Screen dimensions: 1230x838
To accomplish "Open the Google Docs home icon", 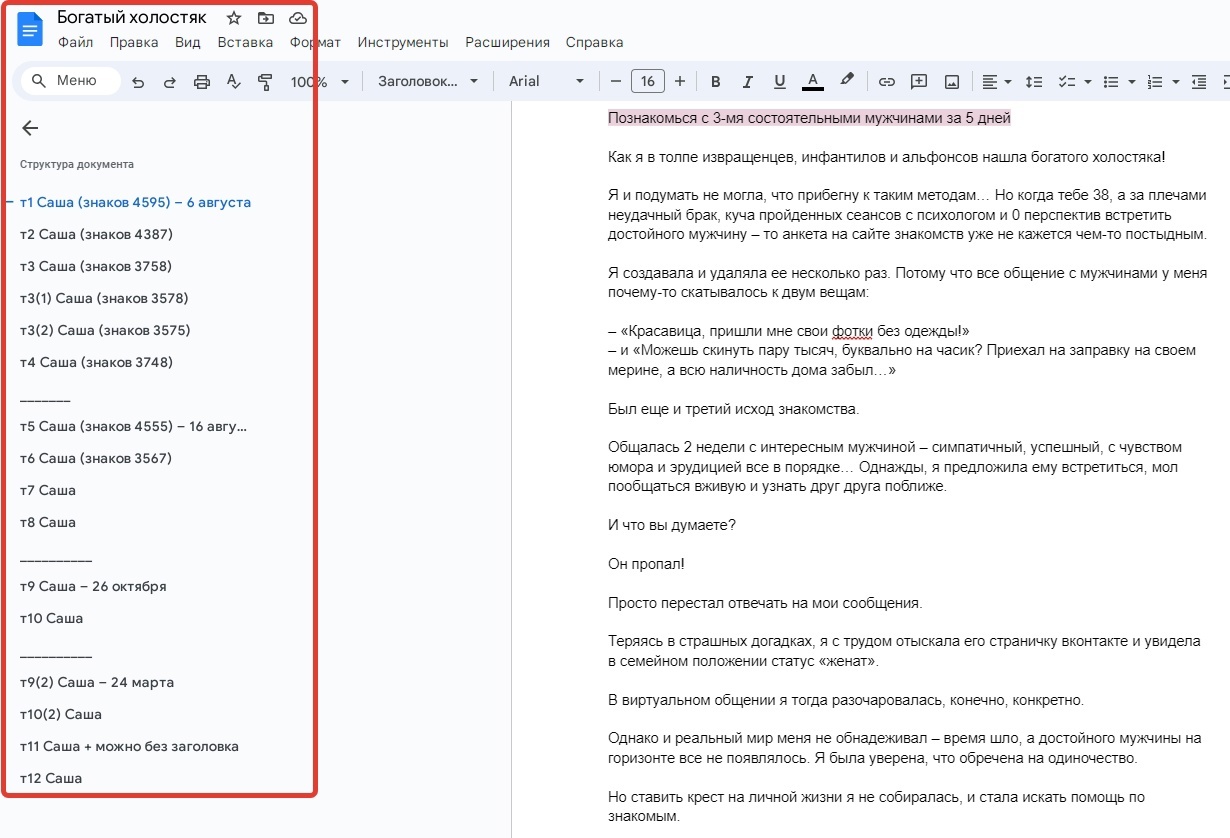I will point(31,29).
